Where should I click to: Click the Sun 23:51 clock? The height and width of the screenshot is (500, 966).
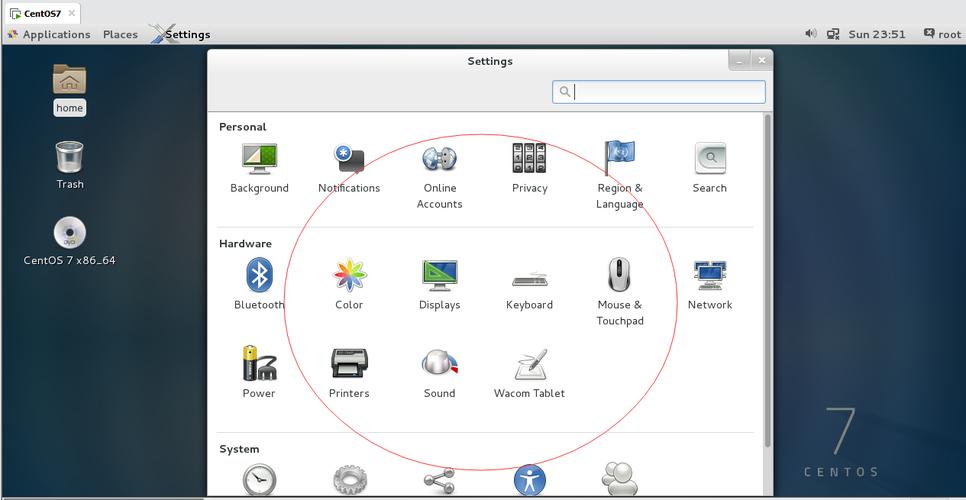[877, 34]
